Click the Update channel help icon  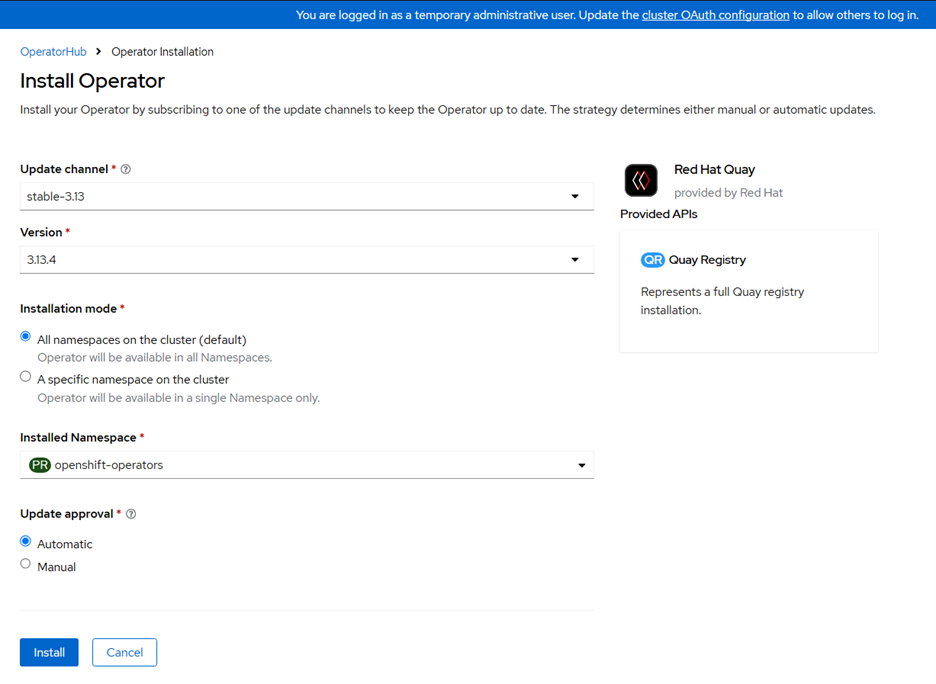pyautogui.click(x=125, y=170)
